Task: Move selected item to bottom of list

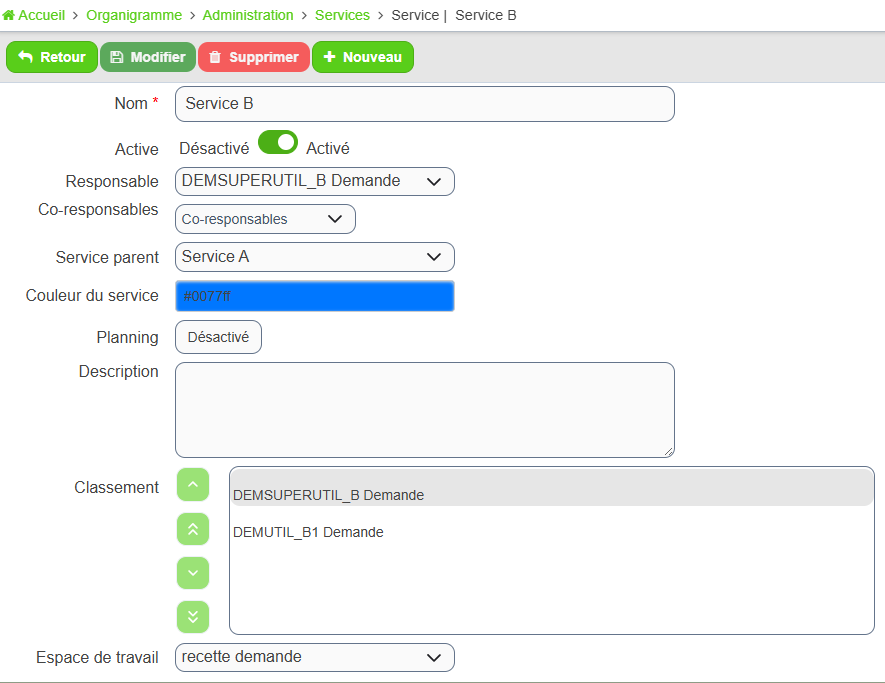Action: tap(193, 617)
